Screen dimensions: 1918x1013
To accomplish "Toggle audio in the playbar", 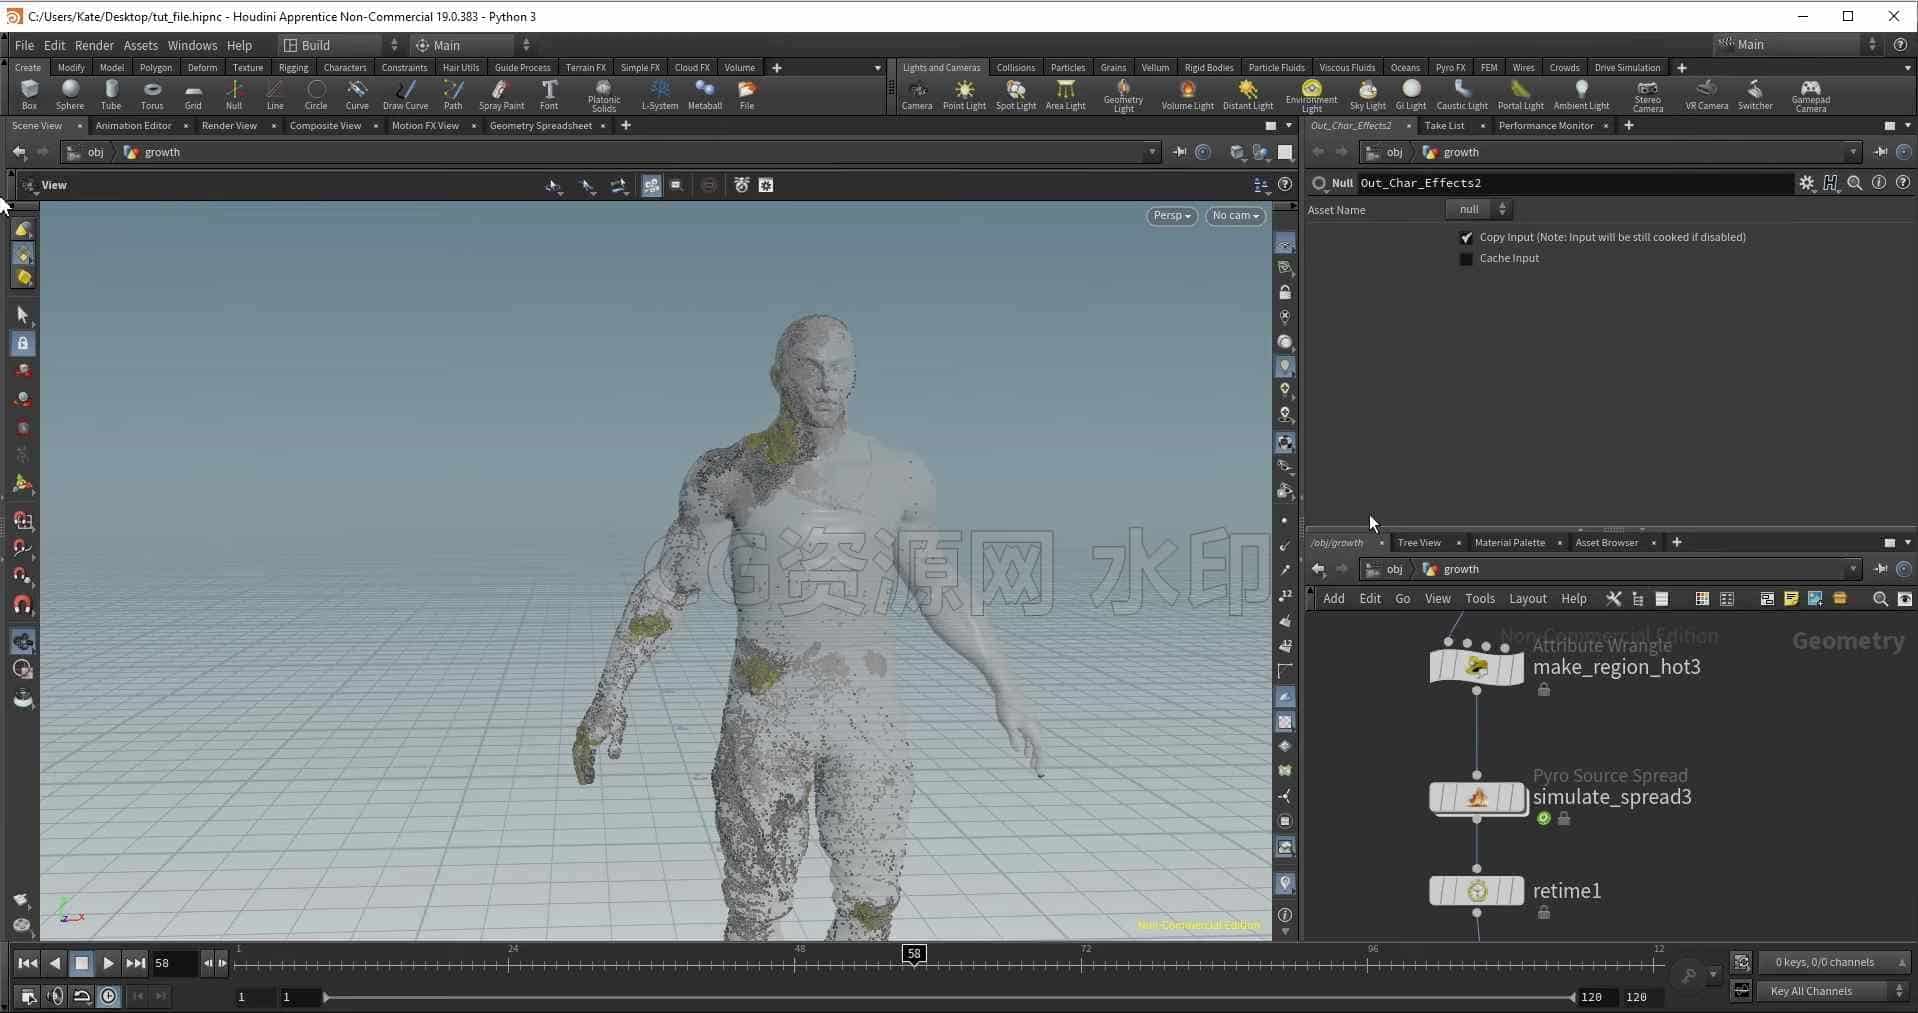I will coord(55,996).
